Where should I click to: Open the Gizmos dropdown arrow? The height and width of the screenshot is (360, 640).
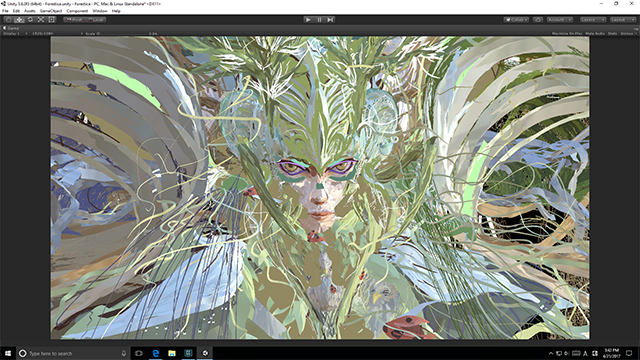pyautogui.click(x=635, y=33)
